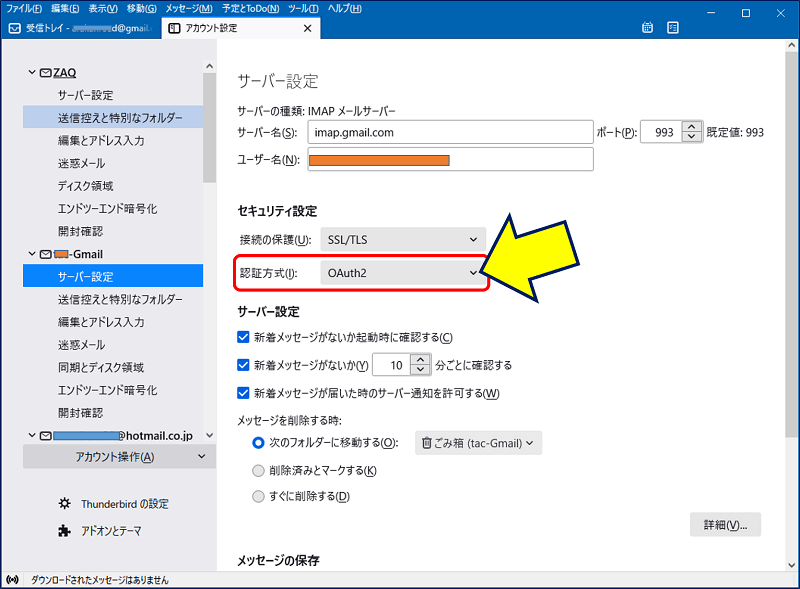Toggle 新着メッセージがないか起動時に確認する checkbox

243,337
